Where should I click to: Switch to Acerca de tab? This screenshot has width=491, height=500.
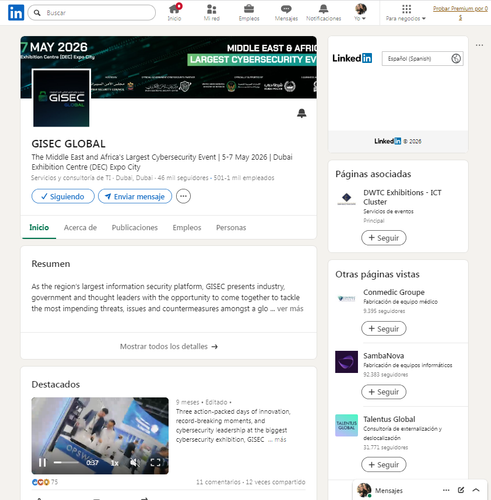click(80, 228)
